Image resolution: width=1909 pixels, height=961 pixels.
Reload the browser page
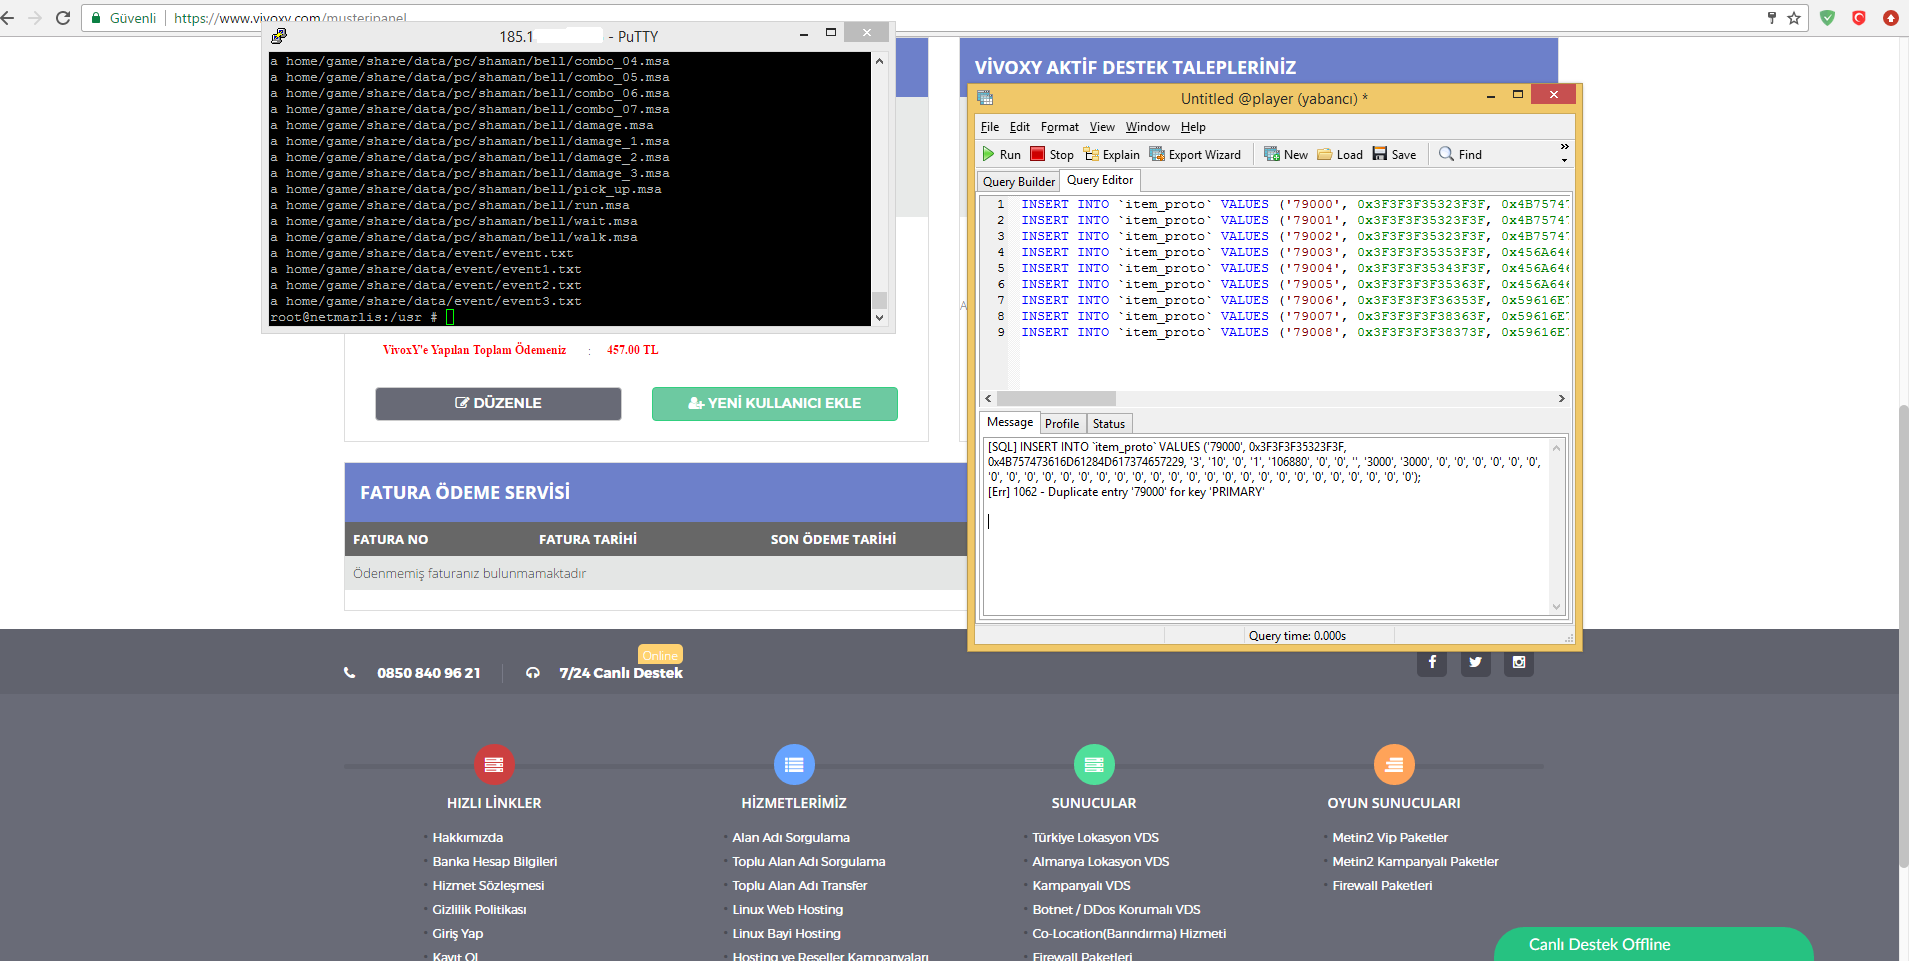[63, 18]
